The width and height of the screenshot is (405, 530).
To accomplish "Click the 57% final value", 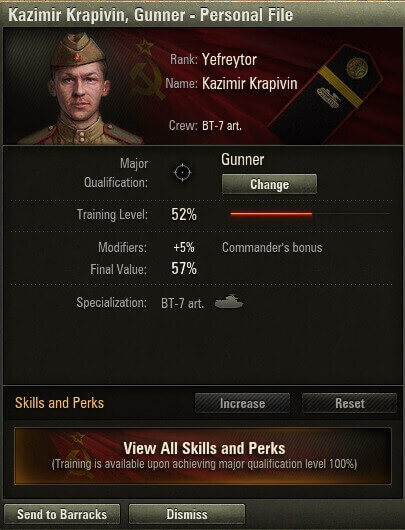I will pyautogui.click(x=184, y=269).
